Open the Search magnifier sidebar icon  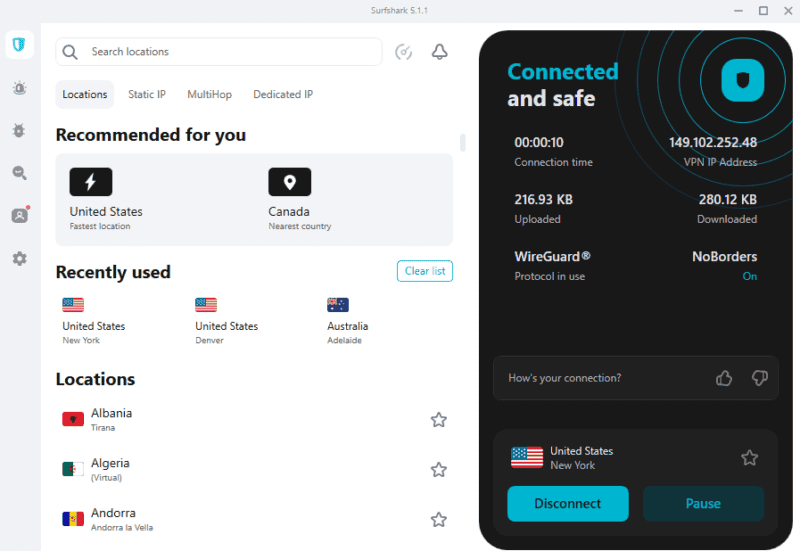pos(19,173)
